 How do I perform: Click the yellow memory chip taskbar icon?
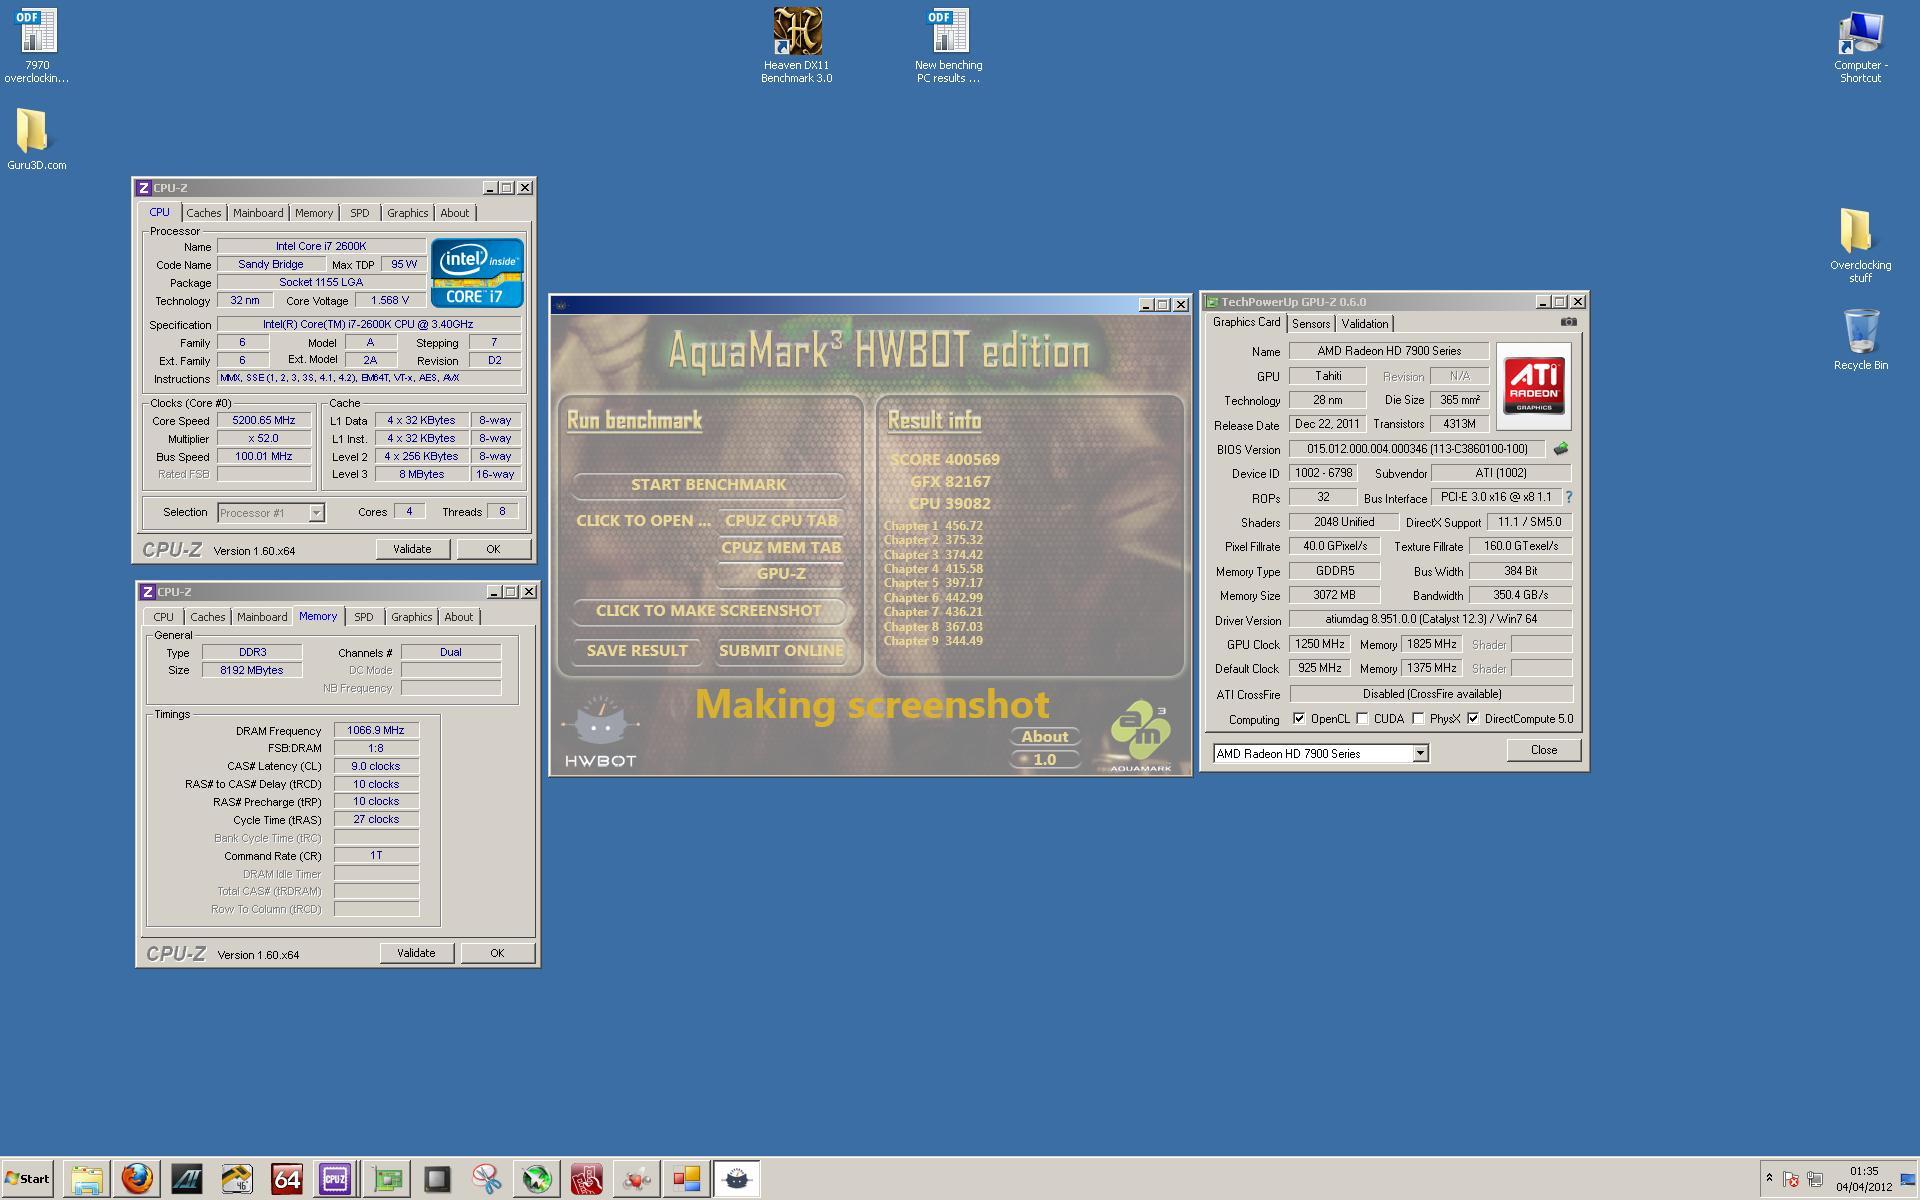[237, 1179]
